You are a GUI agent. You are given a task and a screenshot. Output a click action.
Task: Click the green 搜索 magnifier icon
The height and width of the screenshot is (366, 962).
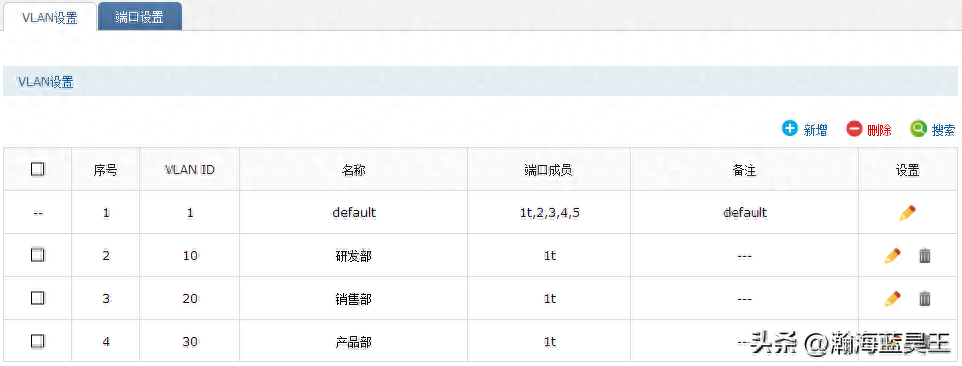(x=918, y=129)
